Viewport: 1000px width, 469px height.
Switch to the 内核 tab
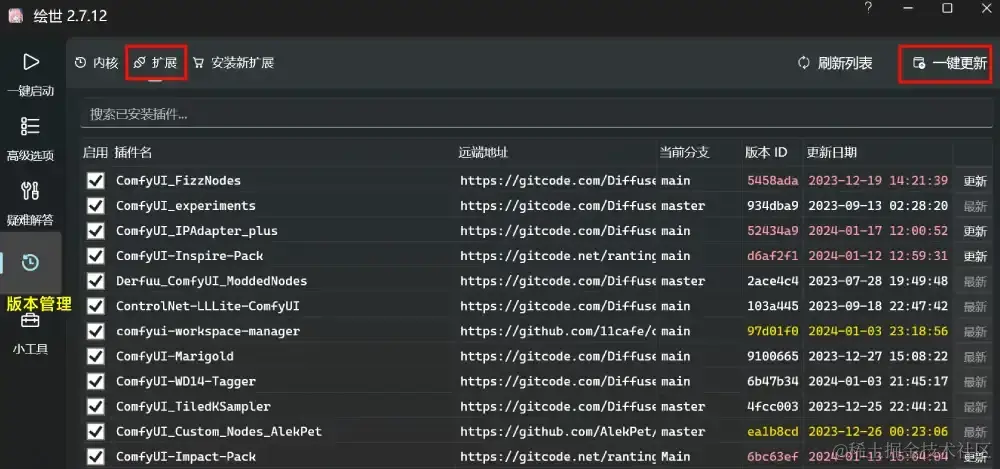pos(97,63)
